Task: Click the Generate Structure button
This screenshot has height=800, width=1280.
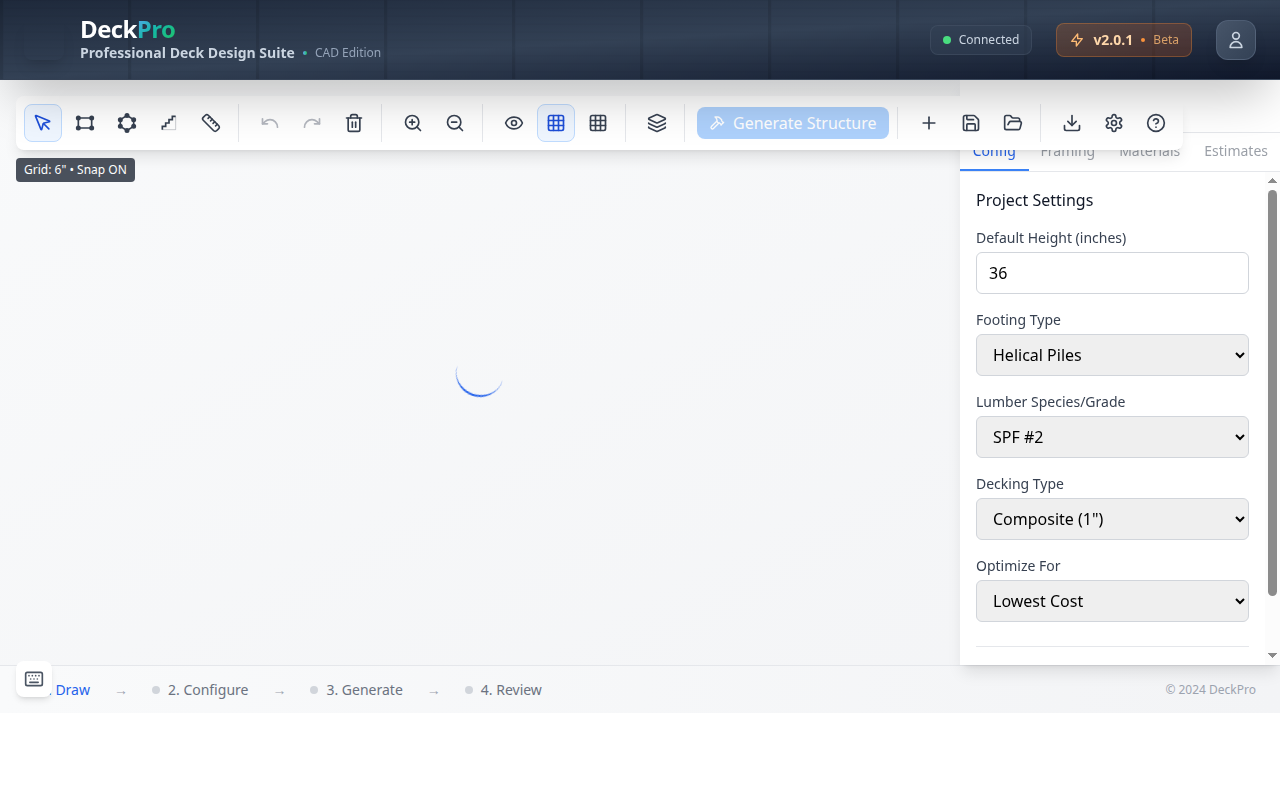Action: 793,123
